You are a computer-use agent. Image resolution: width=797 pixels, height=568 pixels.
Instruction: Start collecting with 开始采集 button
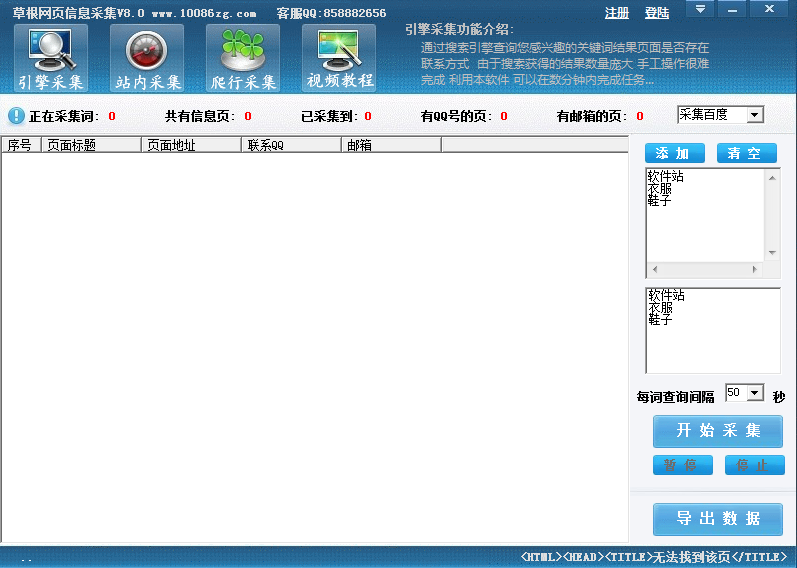(x=717, y=431)
